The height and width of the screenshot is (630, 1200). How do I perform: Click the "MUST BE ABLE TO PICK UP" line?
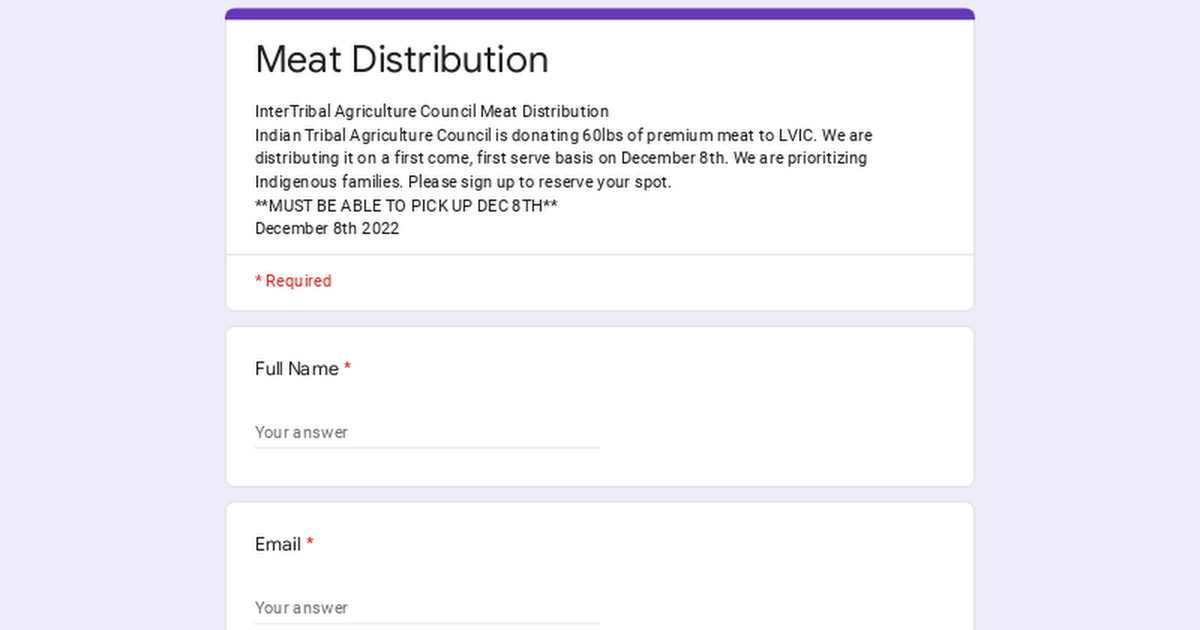click(x=406, y=206)
